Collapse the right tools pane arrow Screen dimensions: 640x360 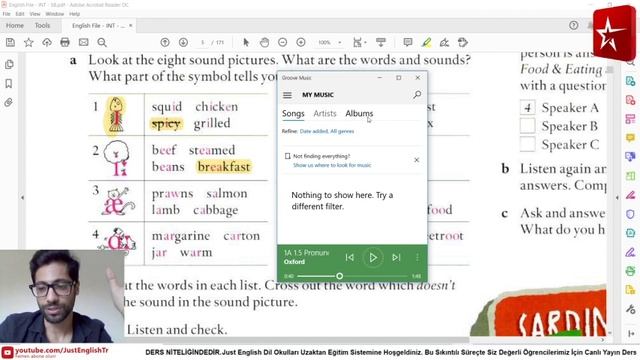[617, 198]
